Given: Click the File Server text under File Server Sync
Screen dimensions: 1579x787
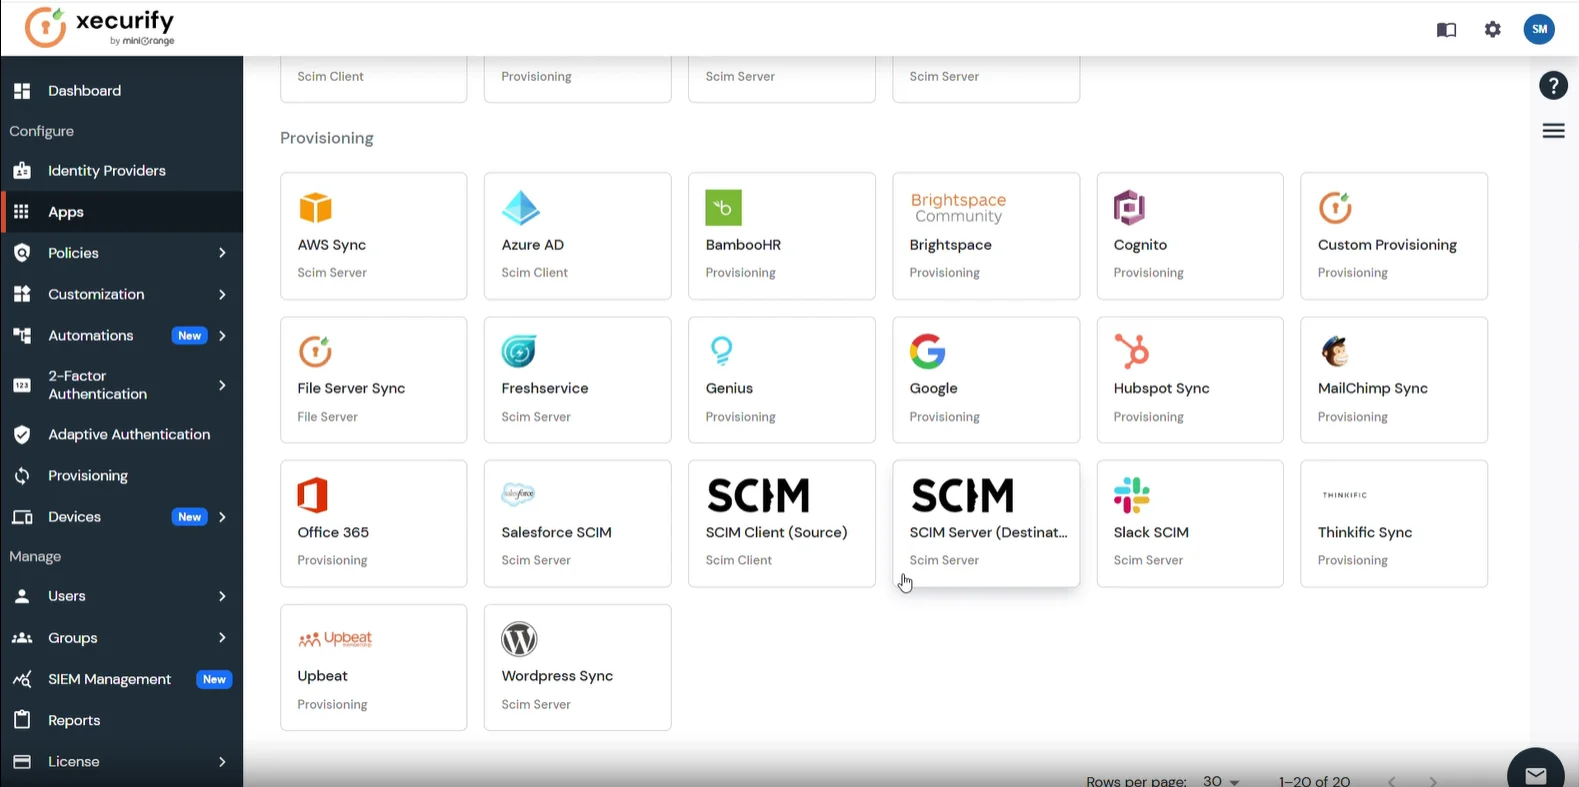Looking at the screenshot, I should click(x=327, y=417).
